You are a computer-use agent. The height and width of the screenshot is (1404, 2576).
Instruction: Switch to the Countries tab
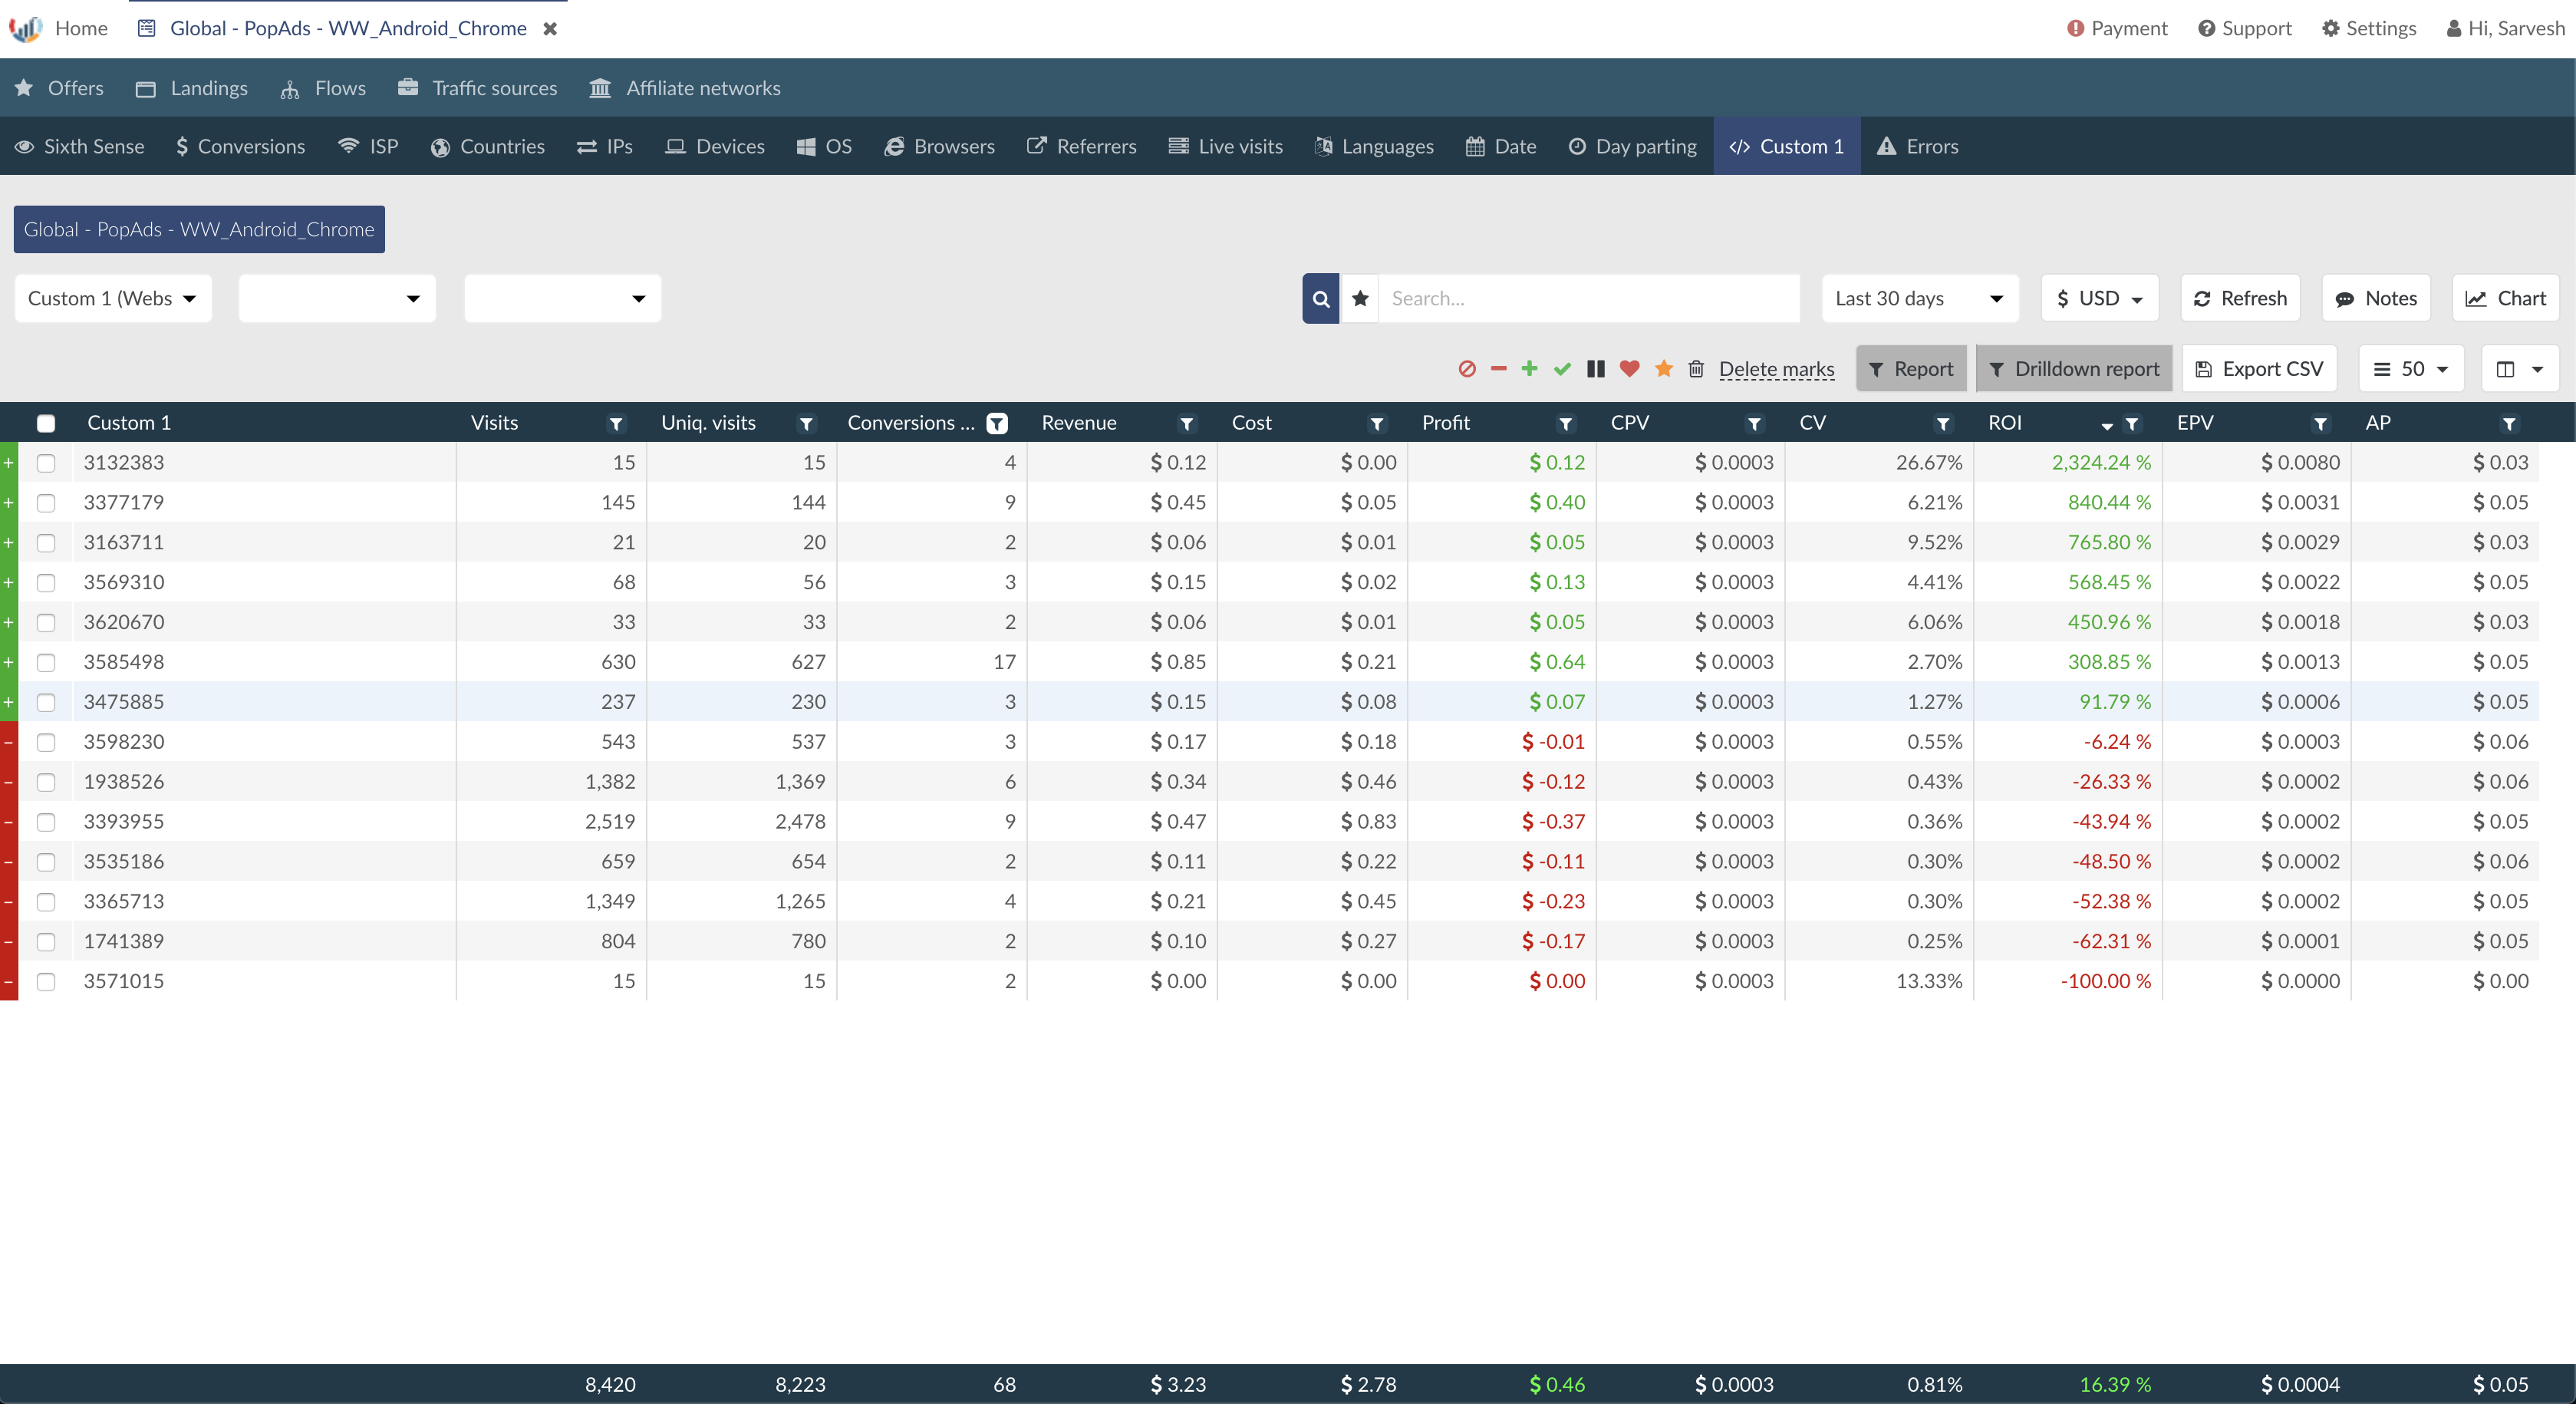pos(488,146)
